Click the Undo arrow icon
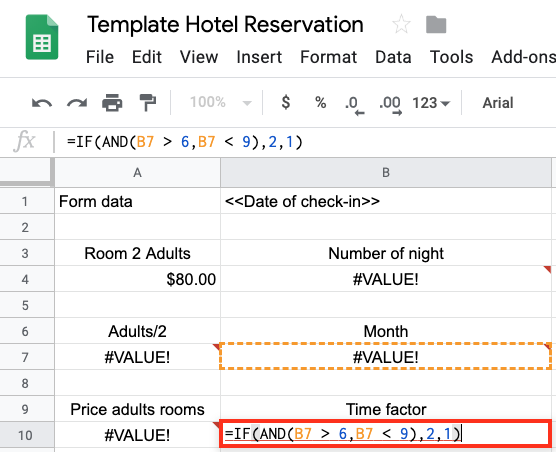Screen dimensions: 556x452 42,103
